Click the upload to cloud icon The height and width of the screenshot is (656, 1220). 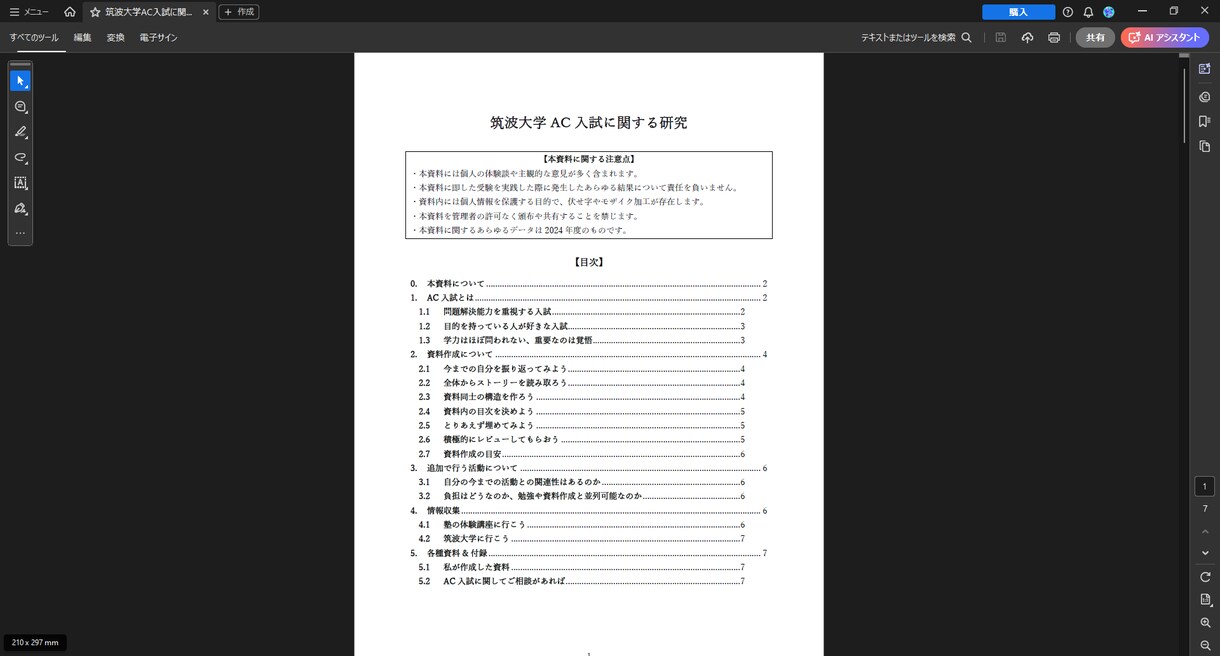[x=1027, y=37]
